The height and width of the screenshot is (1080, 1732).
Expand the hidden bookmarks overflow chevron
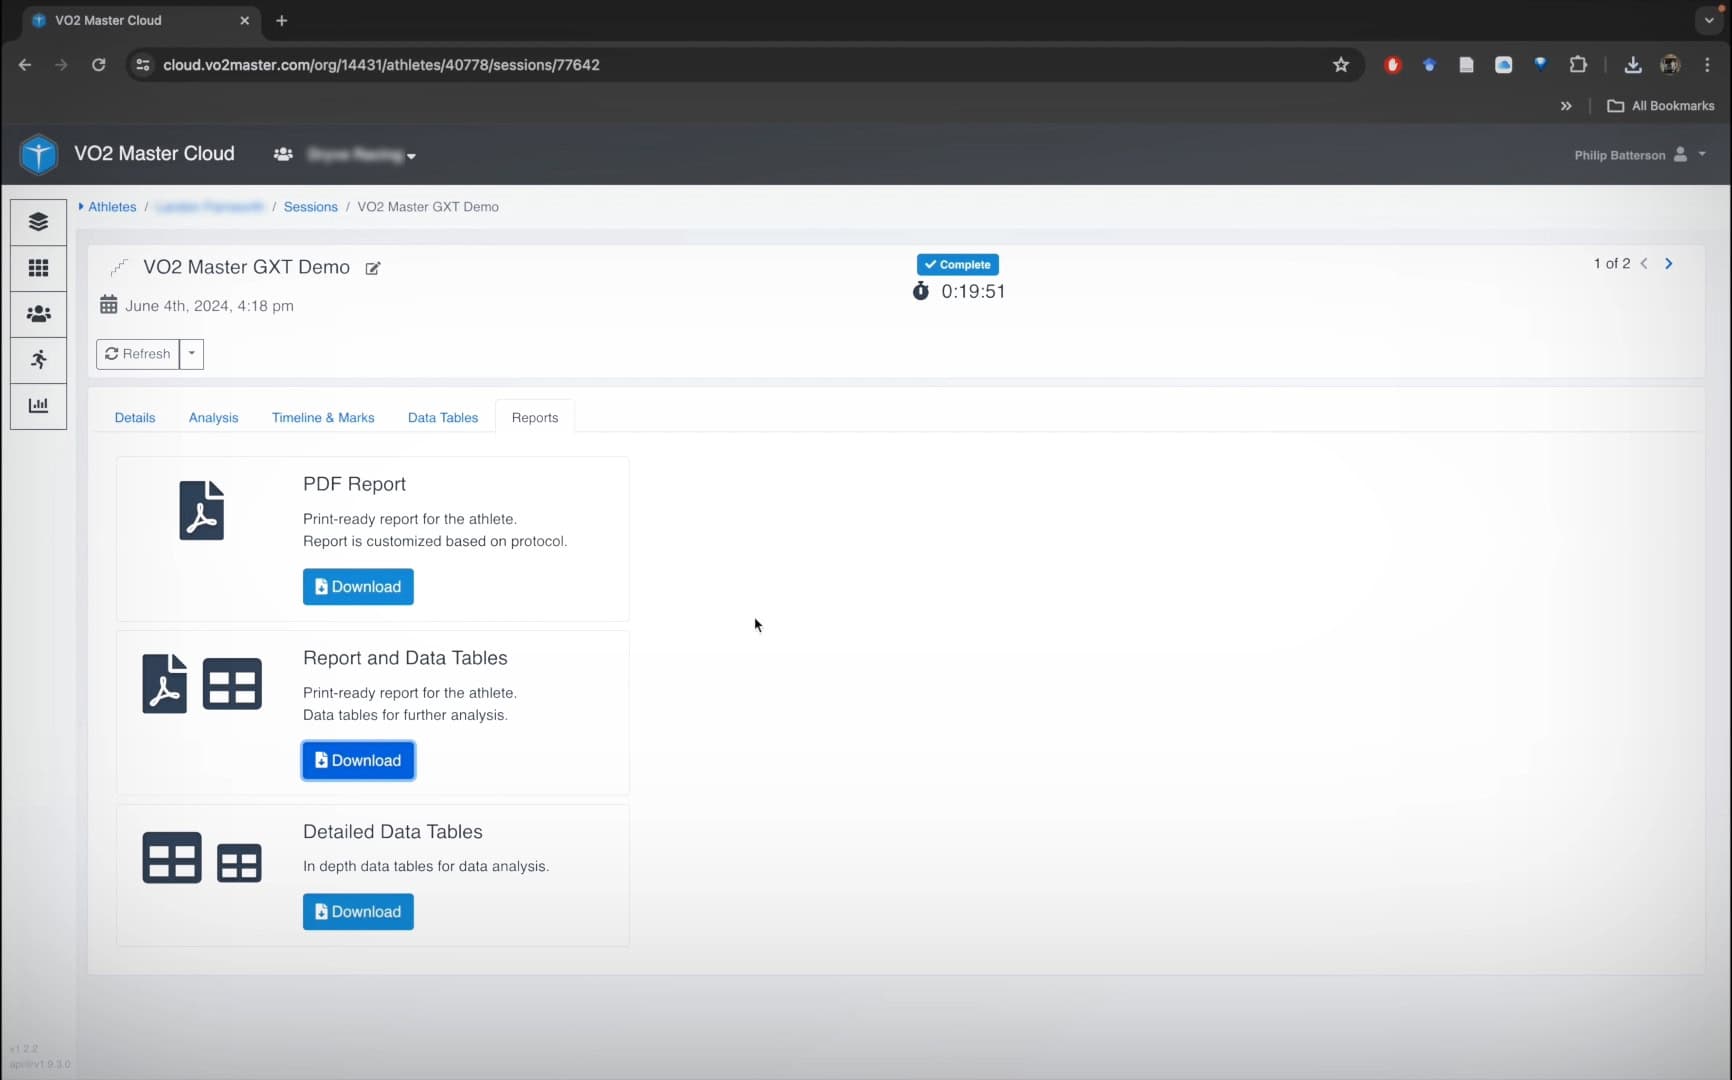pyautogui.click(x=1566, y=106)
